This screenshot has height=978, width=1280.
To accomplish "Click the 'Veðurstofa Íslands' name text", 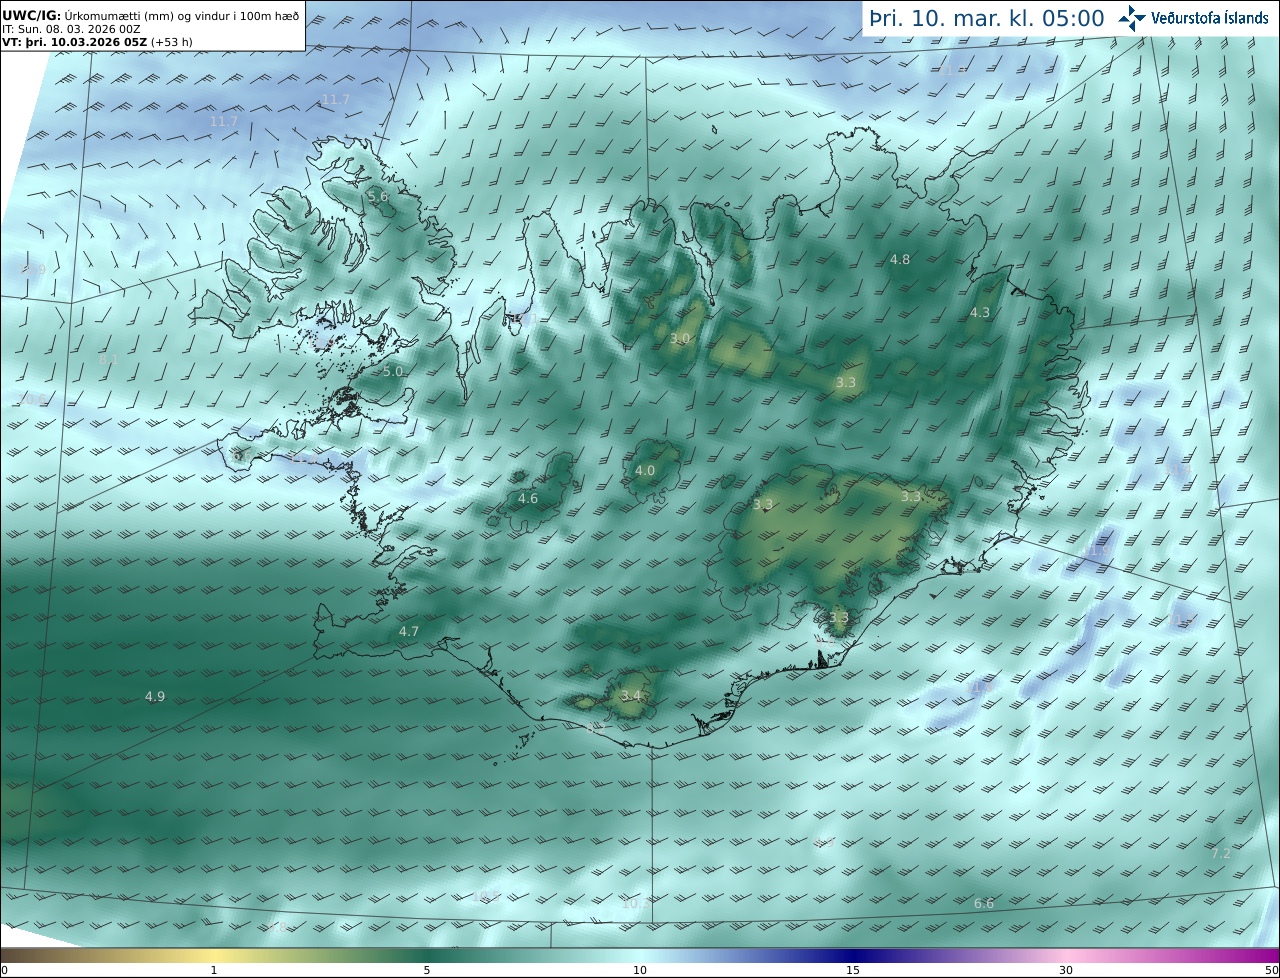I will 1210,18.
